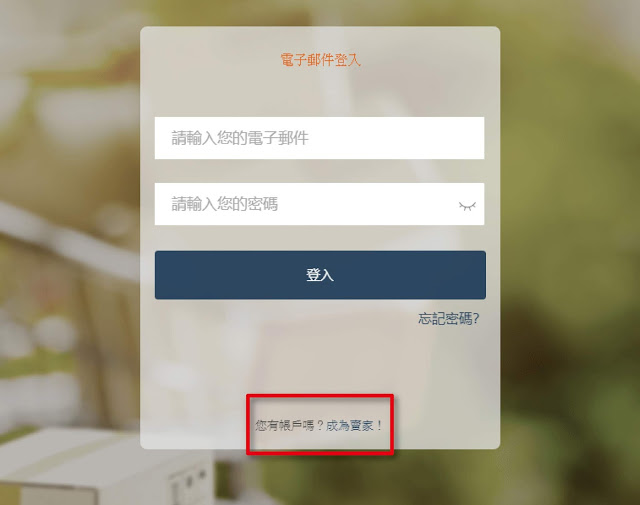
Task: Show the password using the closed-eye icon
Action: pos(467,205)
